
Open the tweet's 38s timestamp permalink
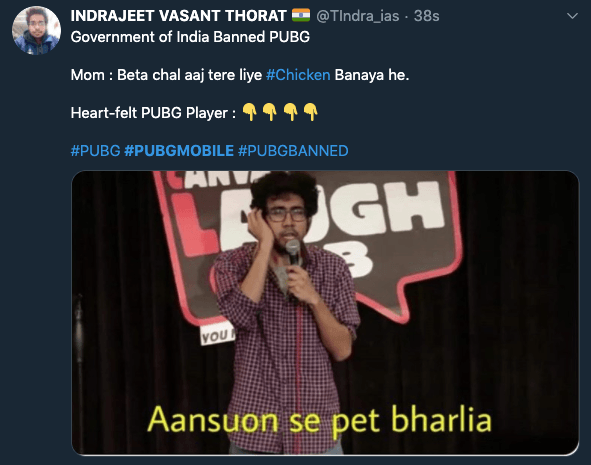[x=426, y=16]
